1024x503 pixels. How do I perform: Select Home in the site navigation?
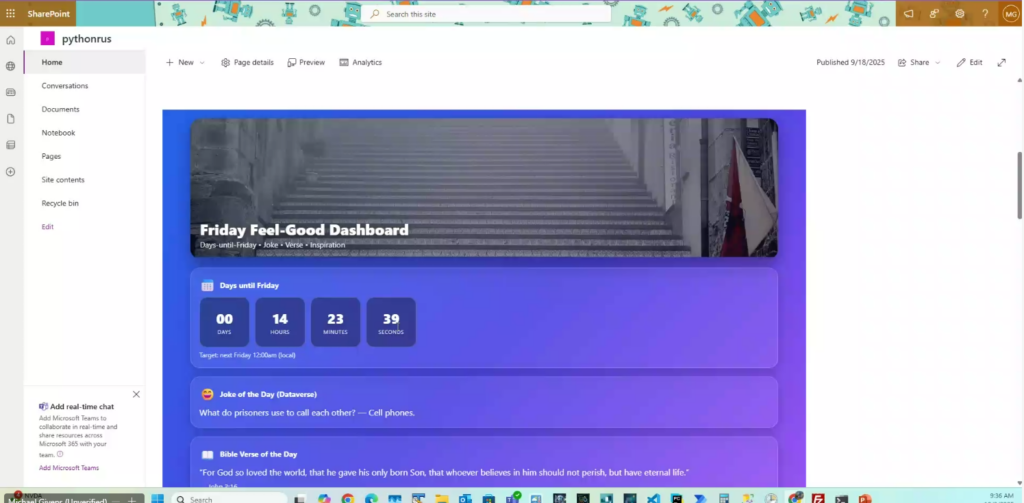[x=84, y=62]
